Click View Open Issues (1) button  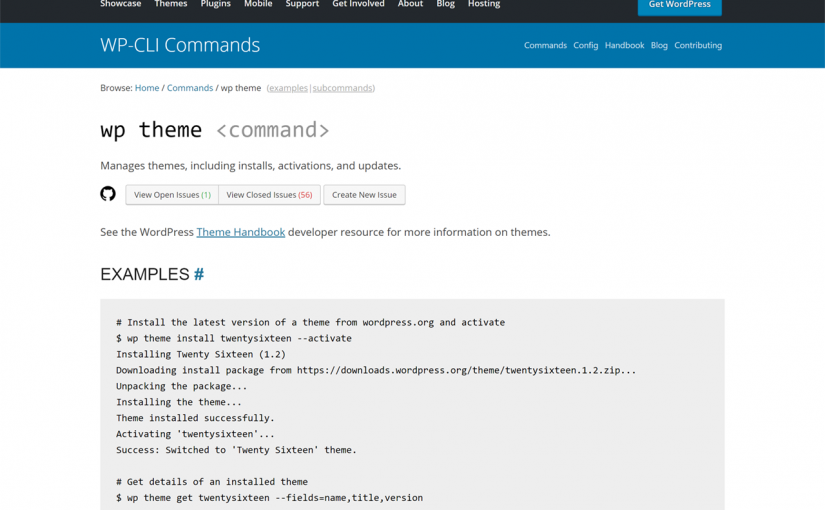tap(172, 195)
